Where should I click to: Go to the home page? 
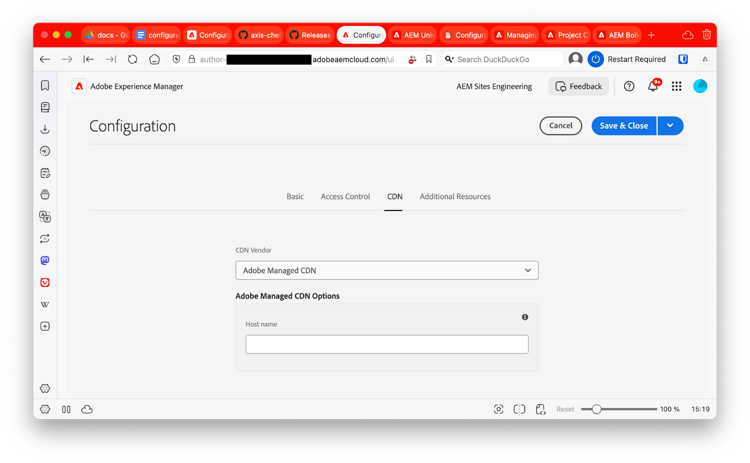154,59
